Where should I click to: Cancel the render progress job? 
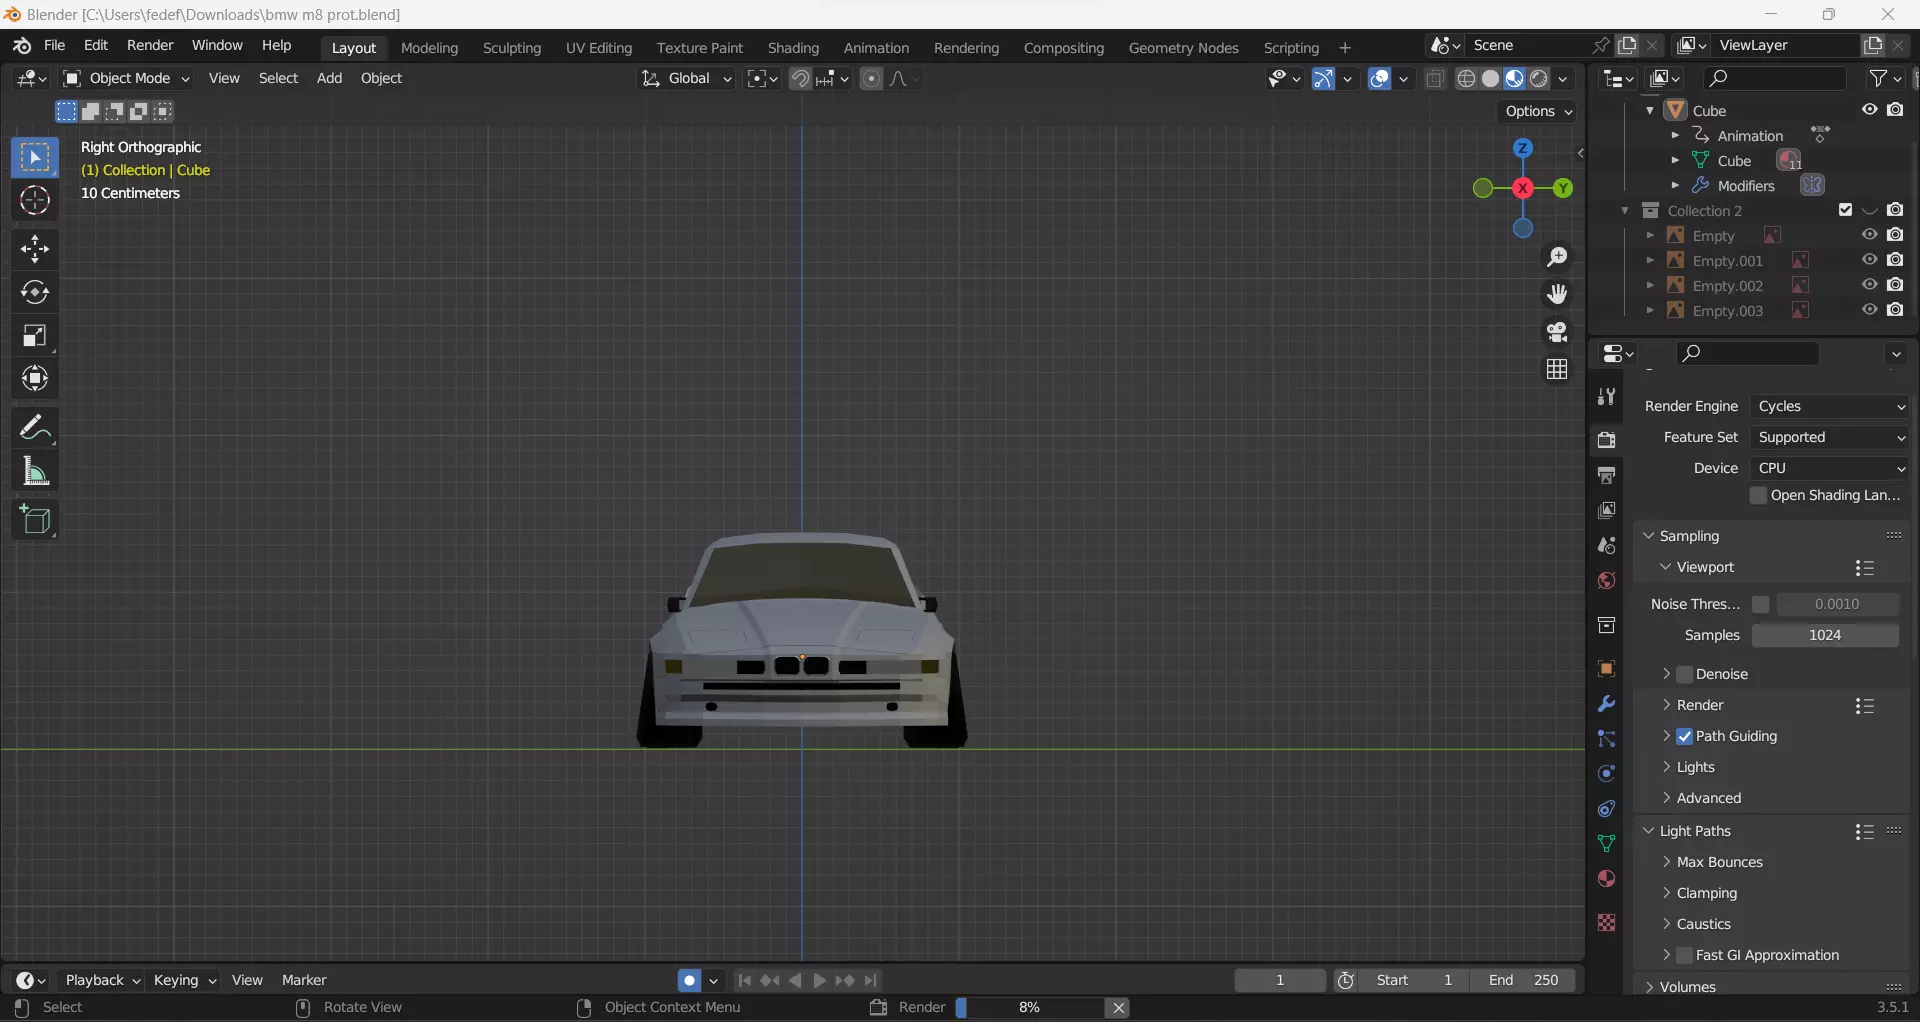tap(1119, 1008)
